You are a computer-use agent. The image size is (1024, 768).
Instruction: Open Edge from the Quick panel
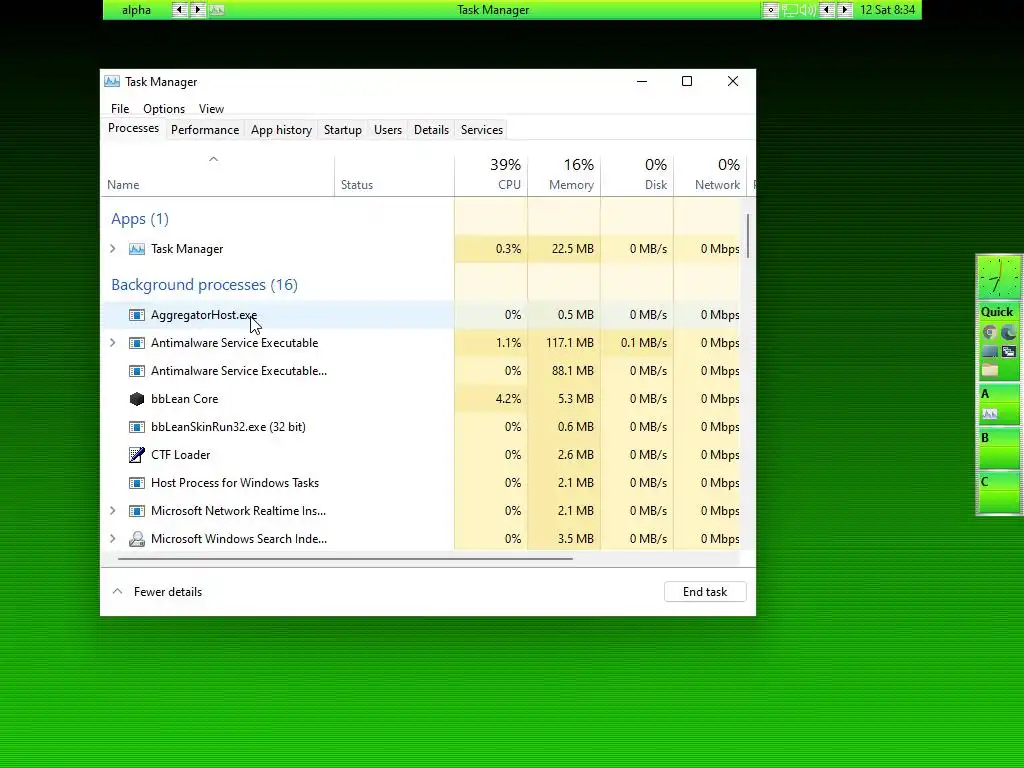pos(1008,332)
